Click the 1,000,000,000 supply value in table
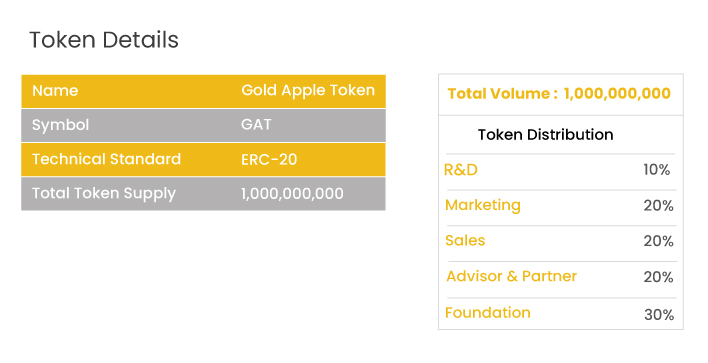The height and width of the screenshot is (363, 708). 292,194
